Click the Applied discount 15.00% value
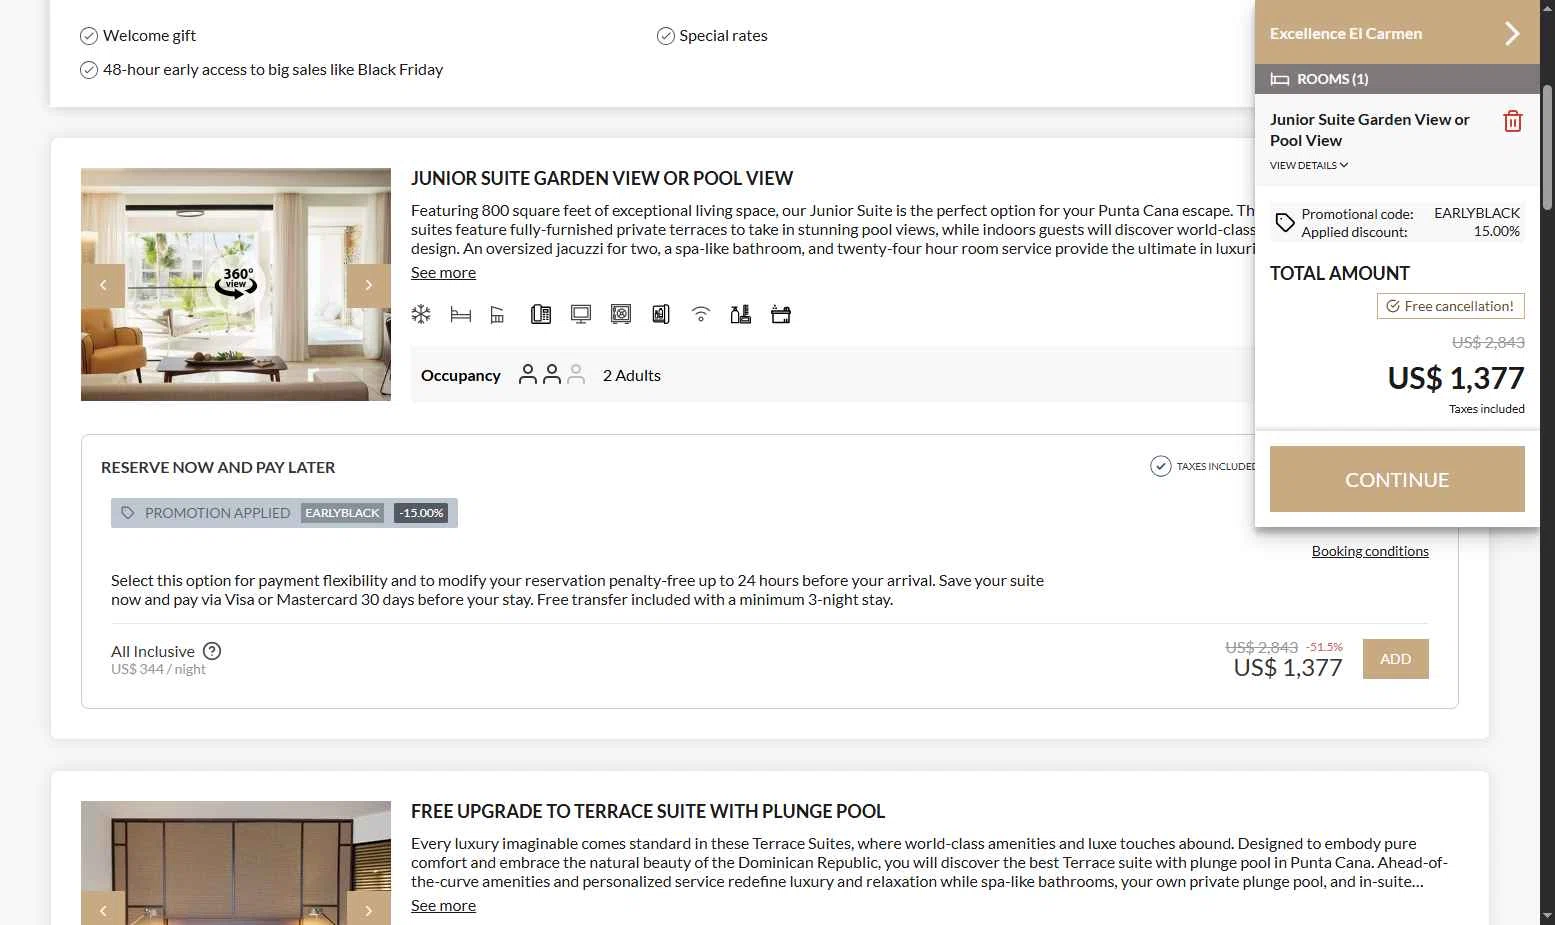 click(x=1496, y=231)
